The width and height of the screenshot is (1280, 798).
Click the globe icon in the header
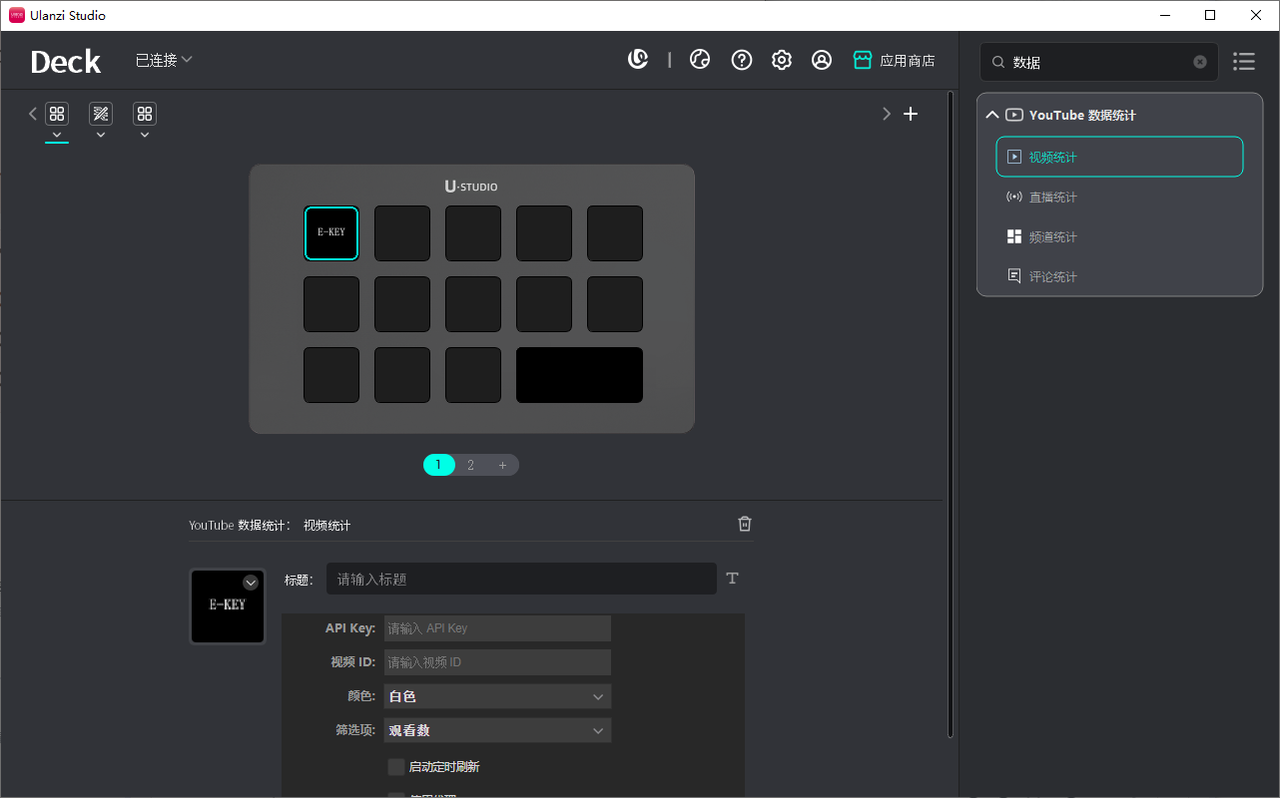tap(700, 60)
